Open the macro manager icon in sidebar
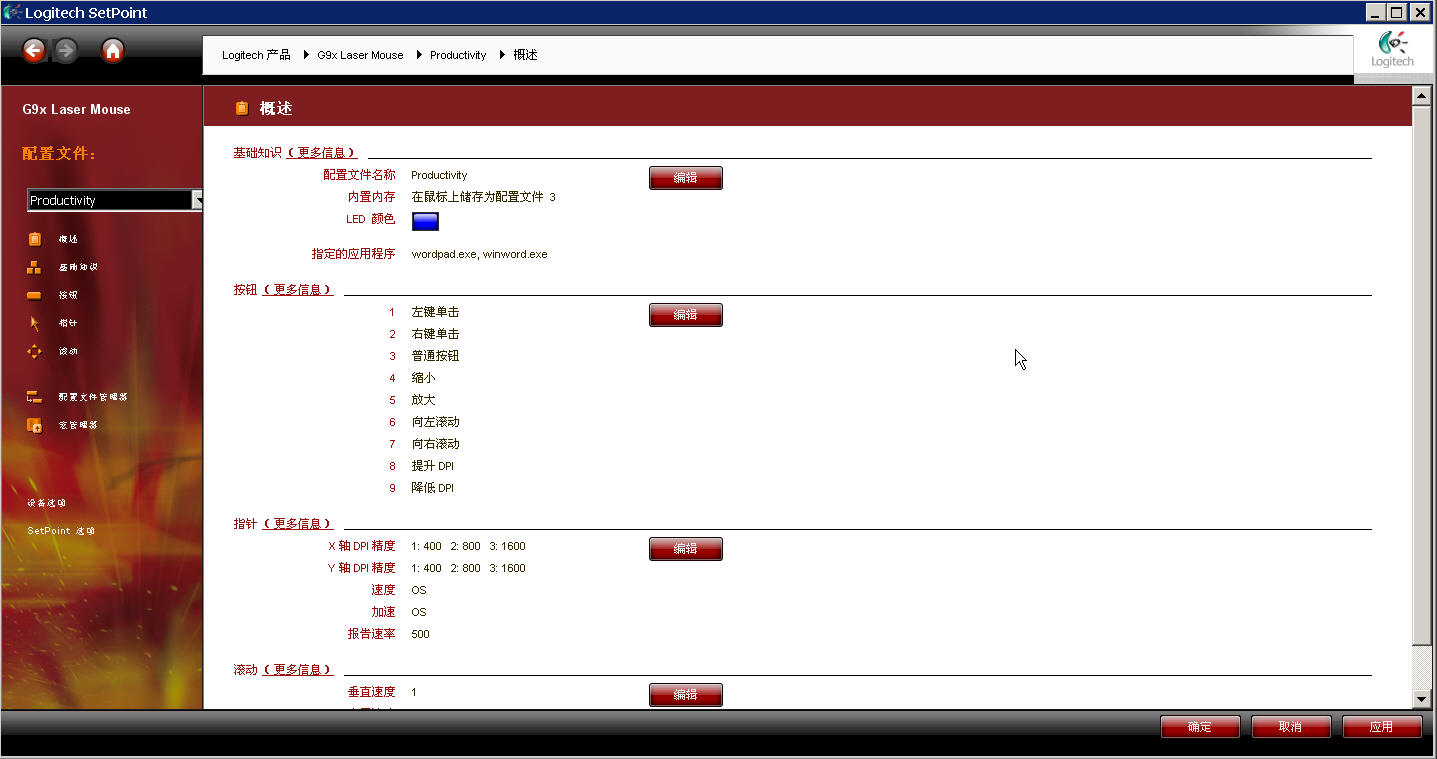This screenshot has width=1437, height=759. [x=35, y=425]
